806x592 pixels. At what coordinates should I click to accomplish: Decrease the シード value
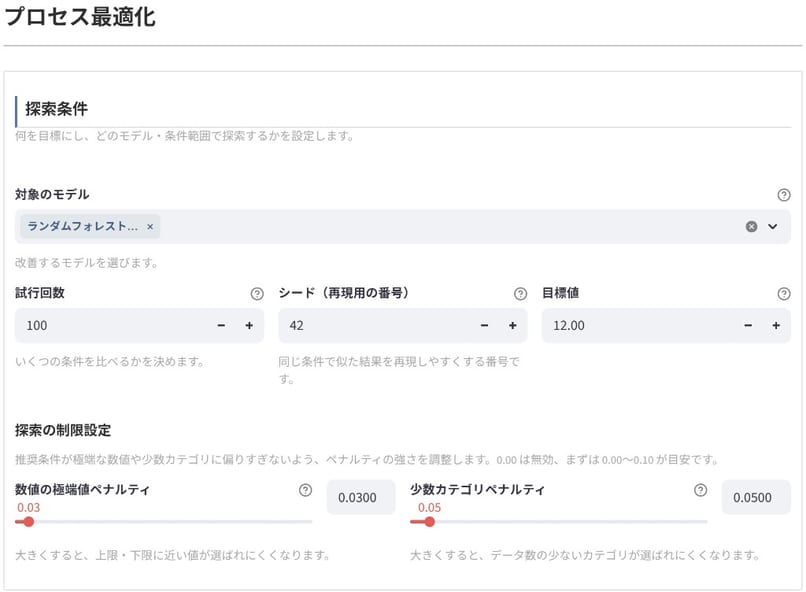(x=484, y=325)
